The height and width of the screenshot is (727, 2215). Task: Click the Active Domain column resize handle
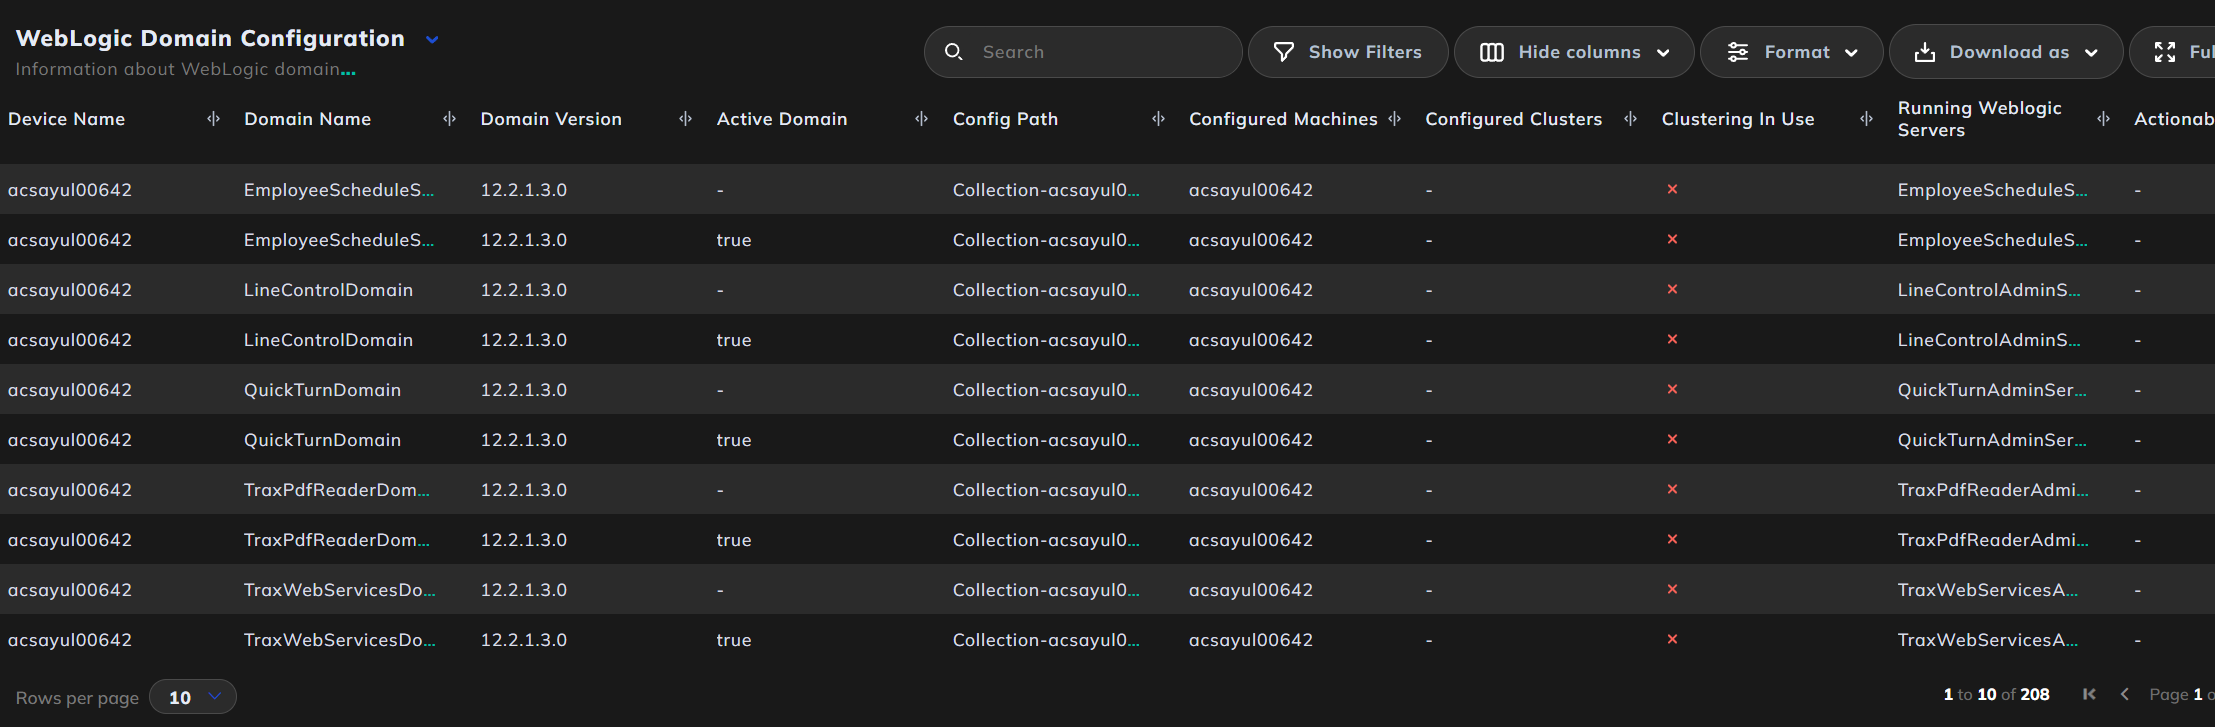[921, 119]
